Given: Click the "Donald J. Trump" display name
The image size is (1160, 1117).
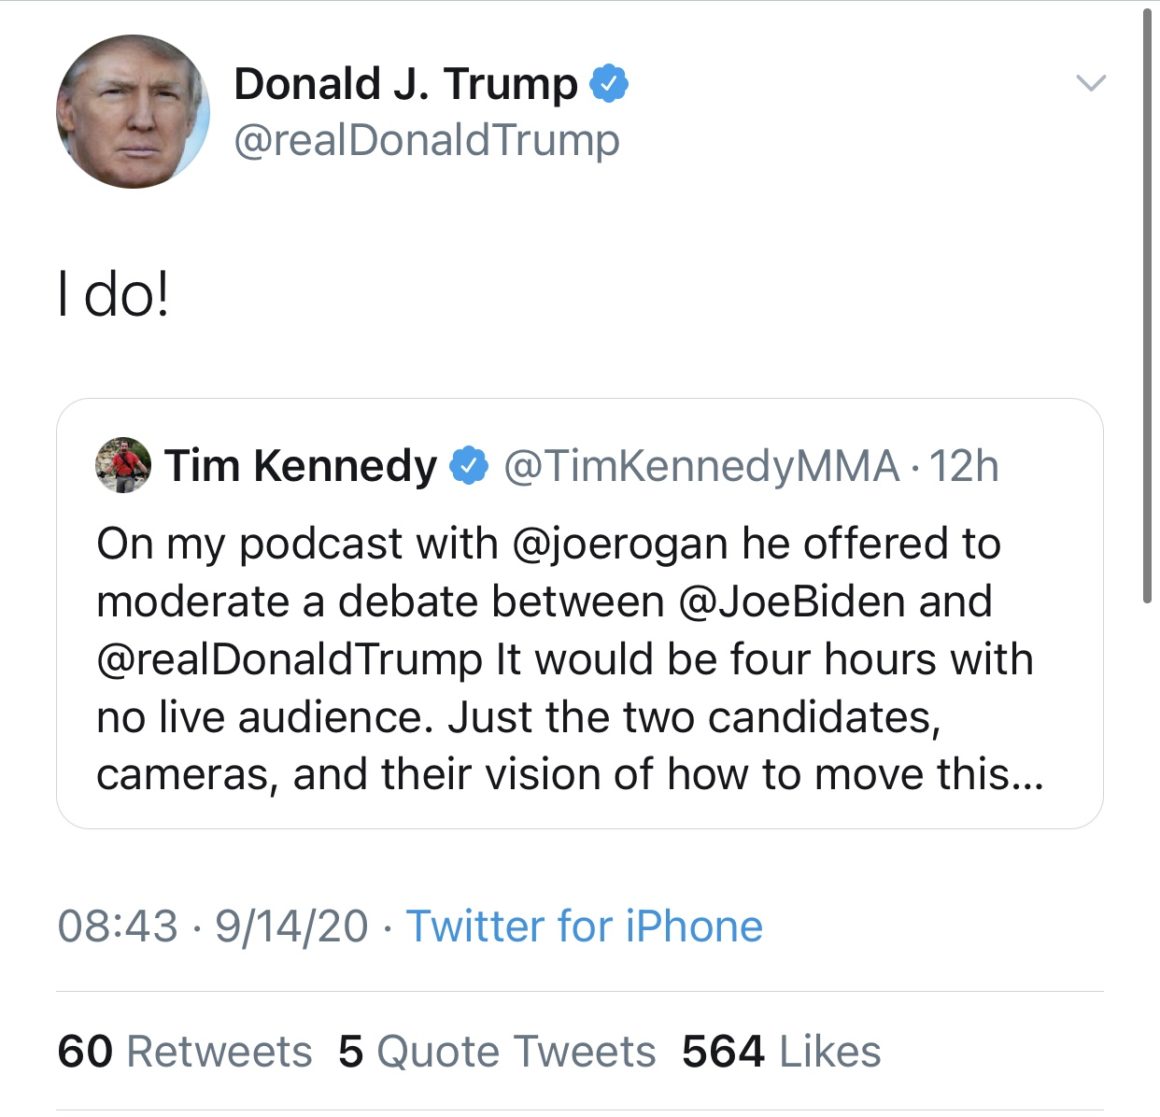Looking at the screenshot, I should point(405,84).
